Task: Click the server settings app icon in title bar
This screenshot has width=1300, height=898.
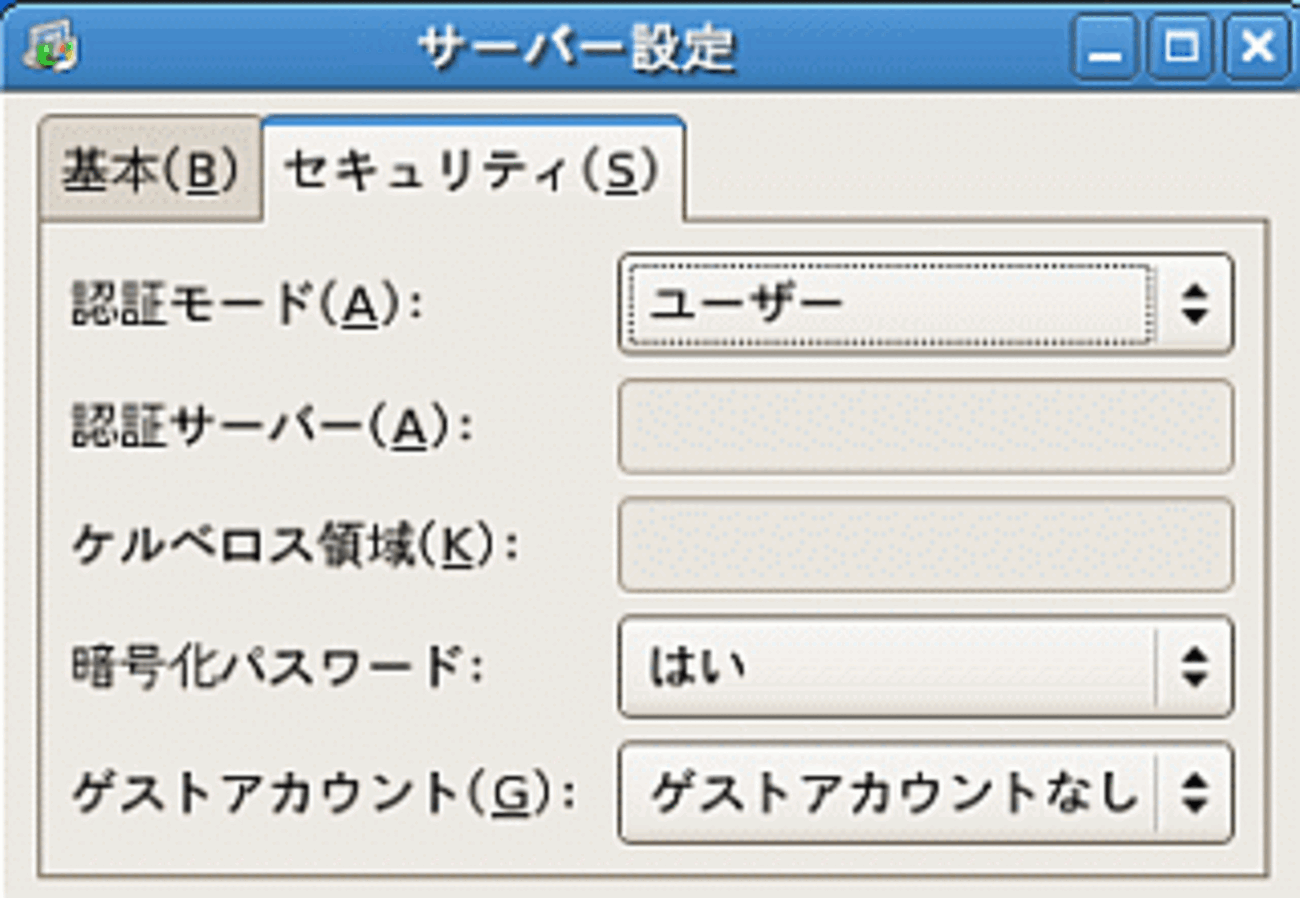Action: point(52,47)
